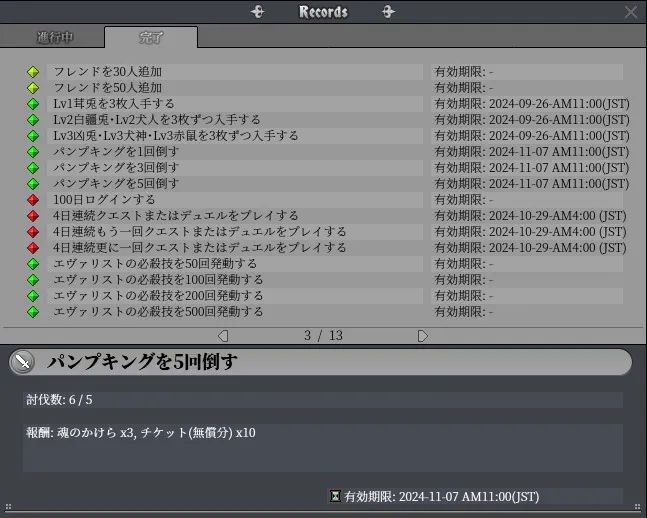Select record Lv1茸兎を3枚入手する
Screen dimensions: 647x518
tap(235, 104)
